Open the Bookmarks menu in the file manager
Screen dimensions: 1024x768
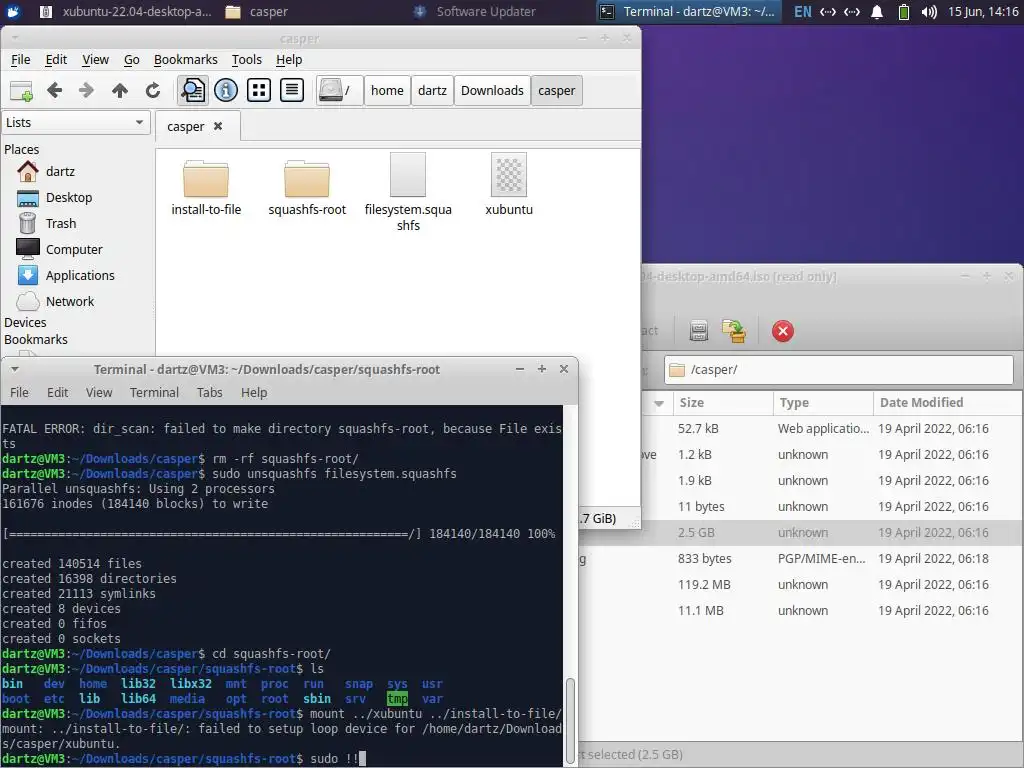(x=185, y=59)
